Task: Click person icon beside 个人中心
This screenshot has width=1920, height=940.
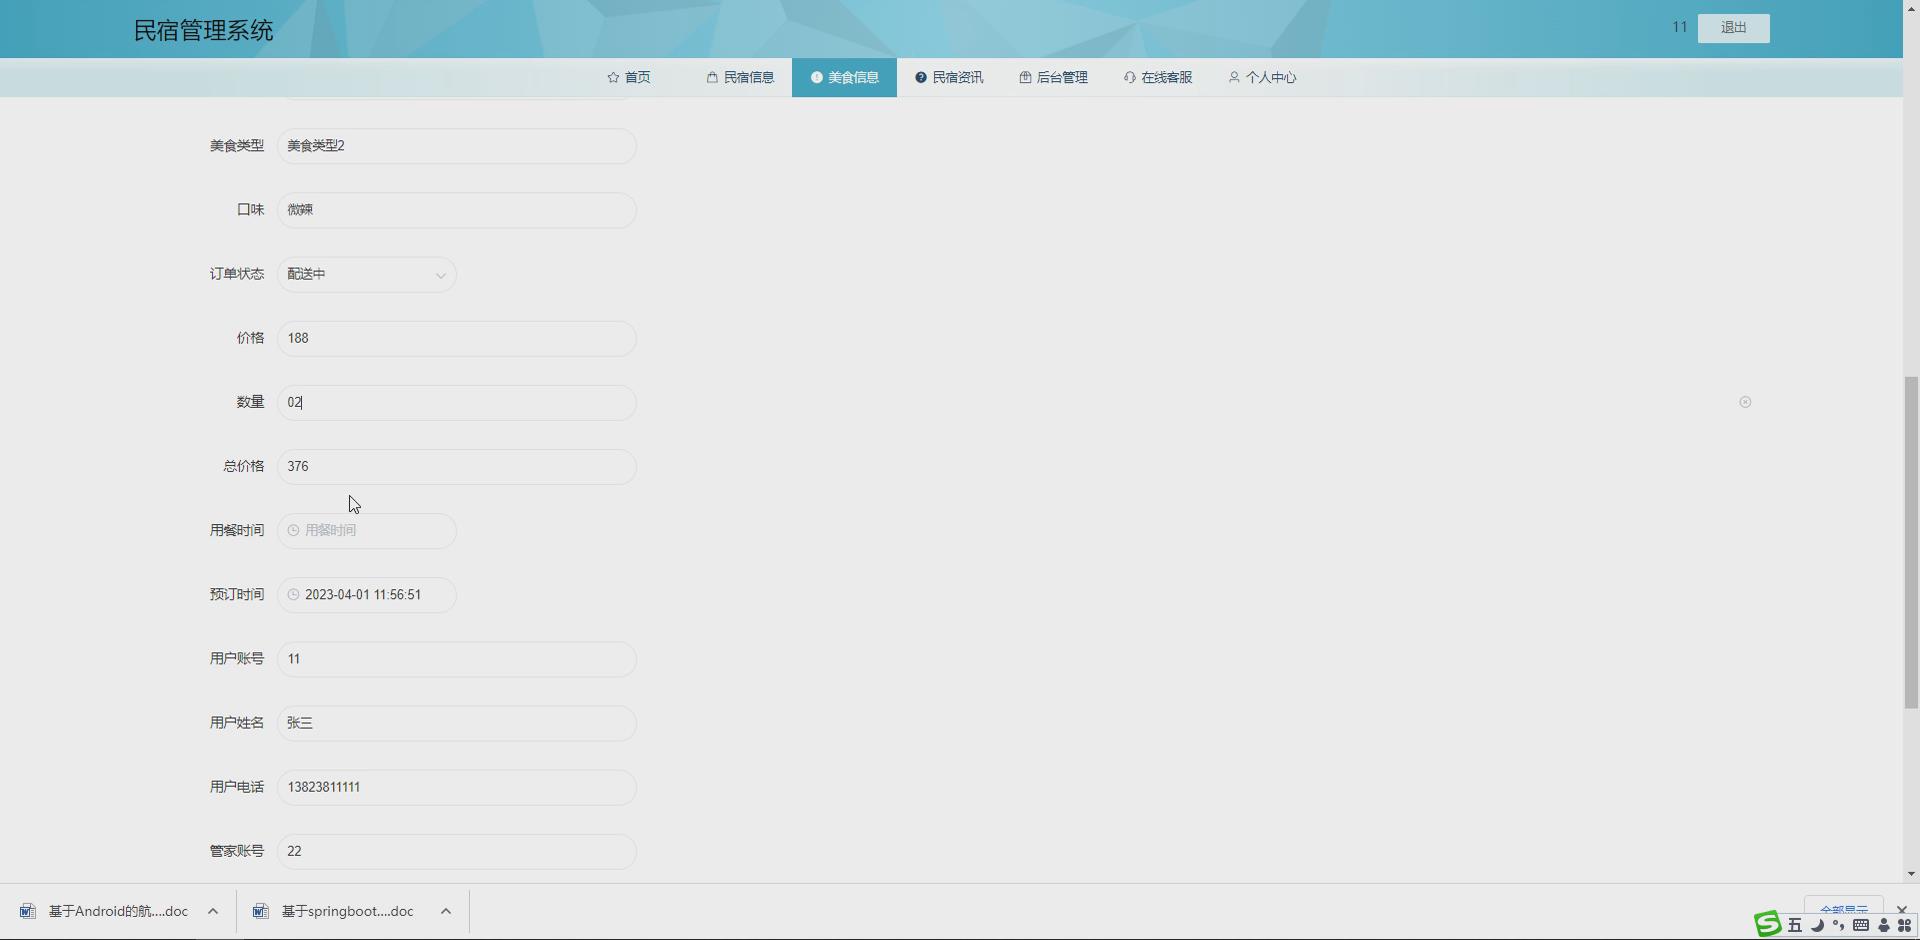Action: (1234, 77)
